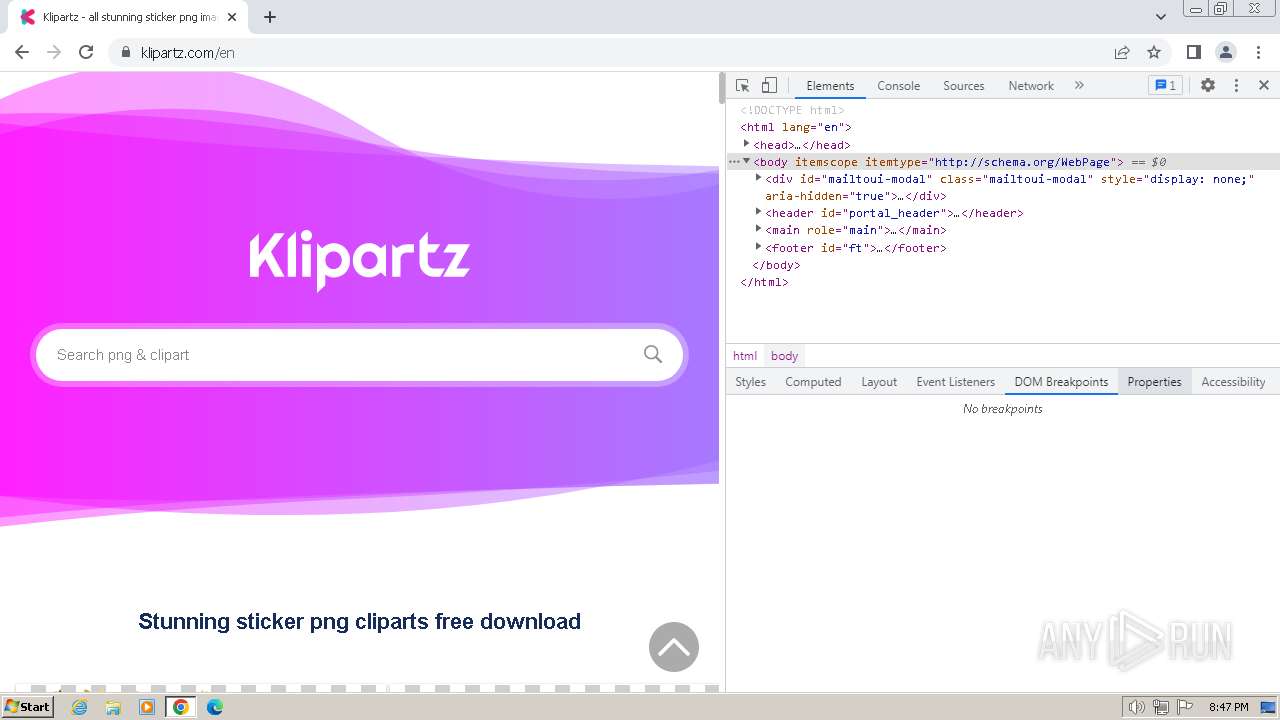Switch to Chrome in the taskbar

181,707
